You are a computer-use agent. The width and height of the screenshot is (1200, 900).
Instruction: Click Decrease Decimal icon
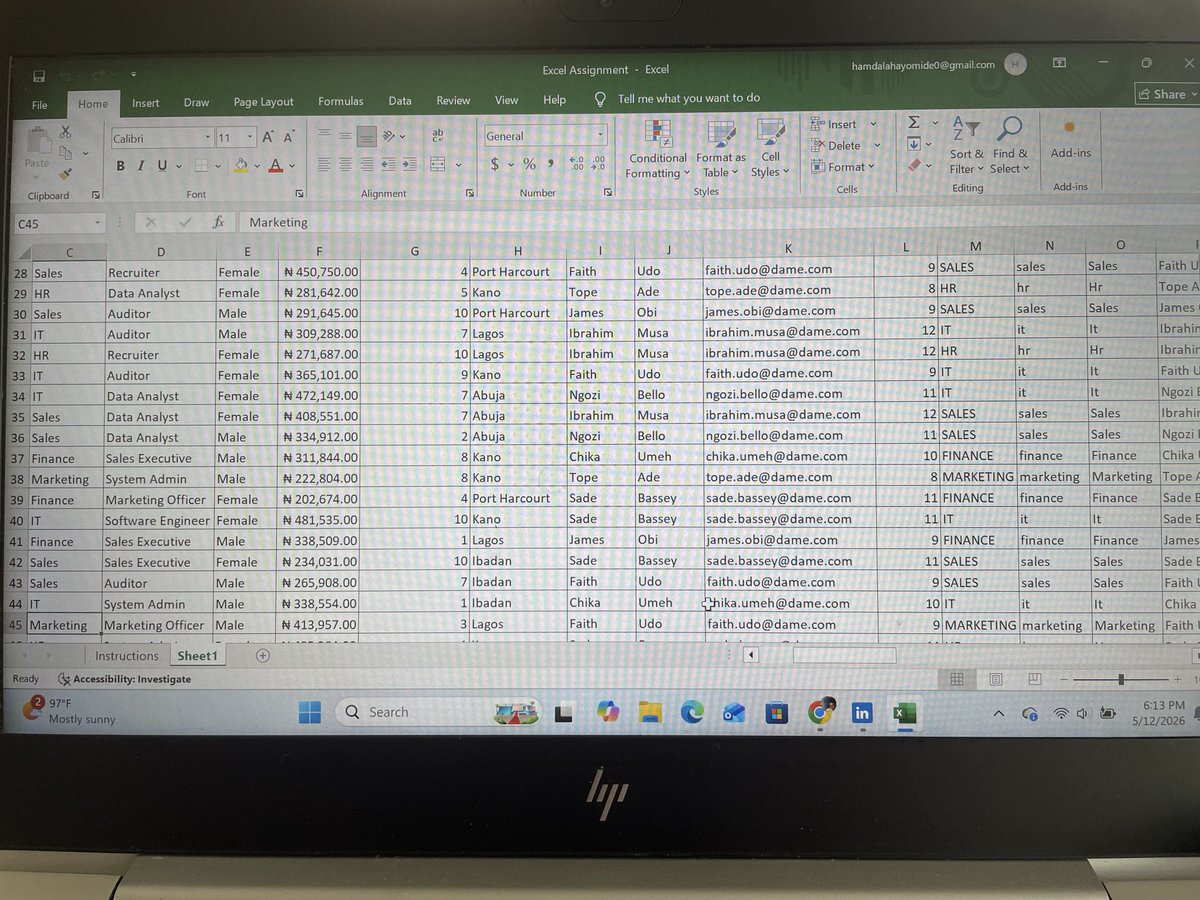[598, 164]
